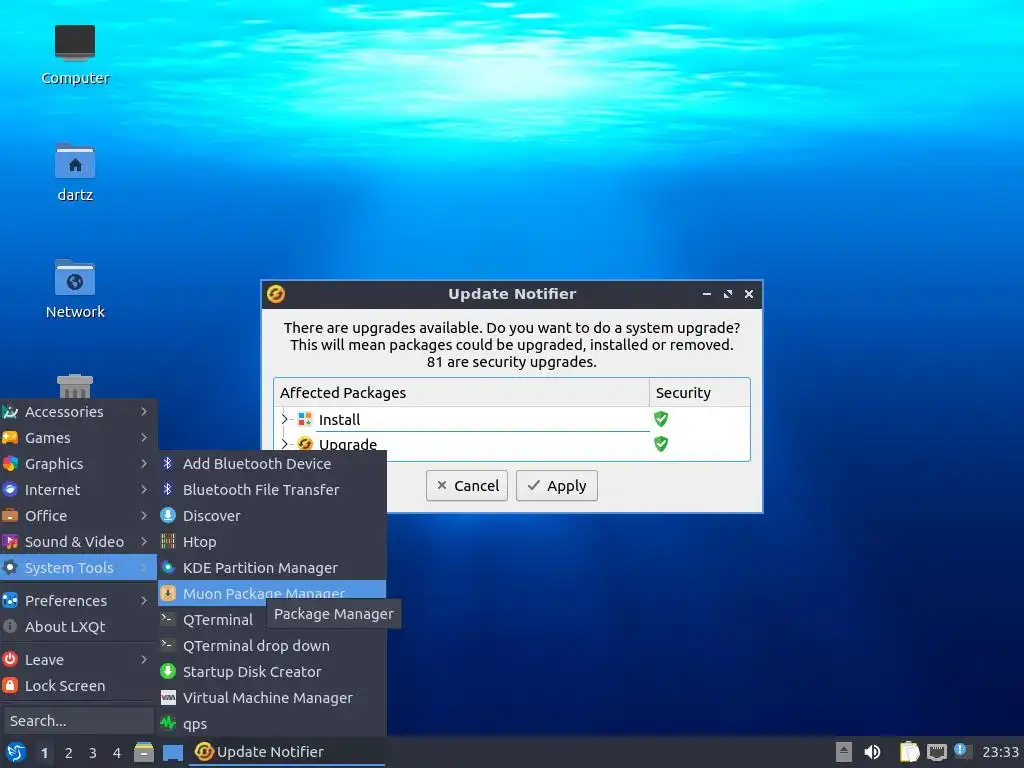Maximize the Update Notifier window
This screenshot has height=768, width=1024.
tap(728, 295)
